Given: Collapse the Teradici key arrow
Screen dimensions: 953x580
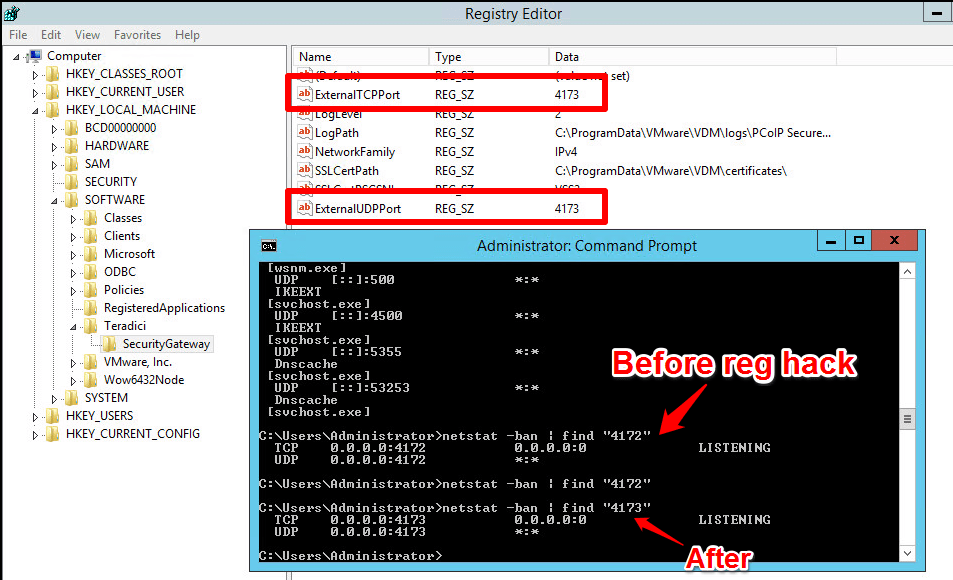Looking at the screenshot, I should 74,326.
